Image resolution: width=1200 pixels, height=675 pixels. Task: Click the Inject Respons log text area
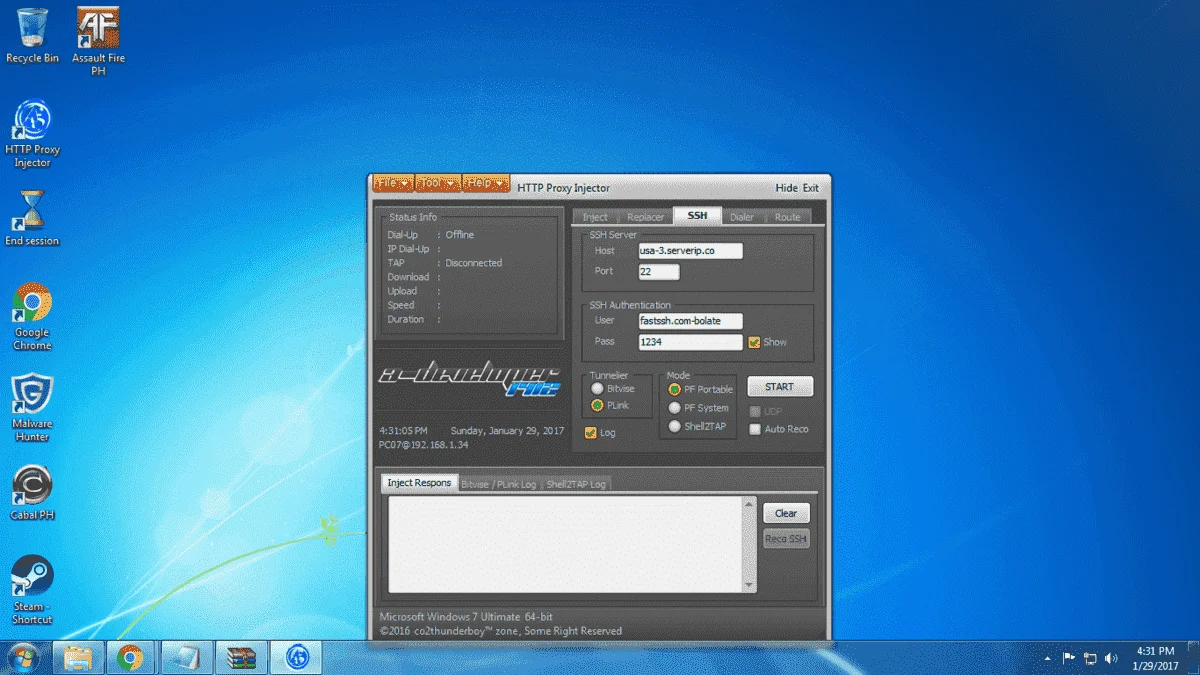[x=566, y=544]
